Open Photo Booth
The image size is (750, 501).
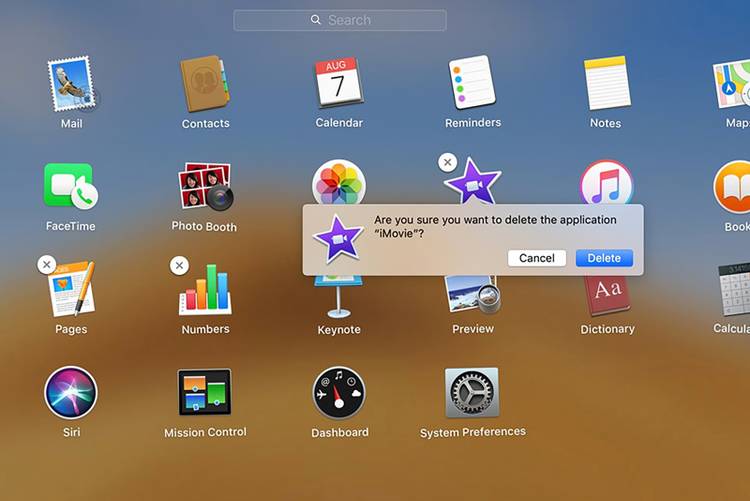206,187
